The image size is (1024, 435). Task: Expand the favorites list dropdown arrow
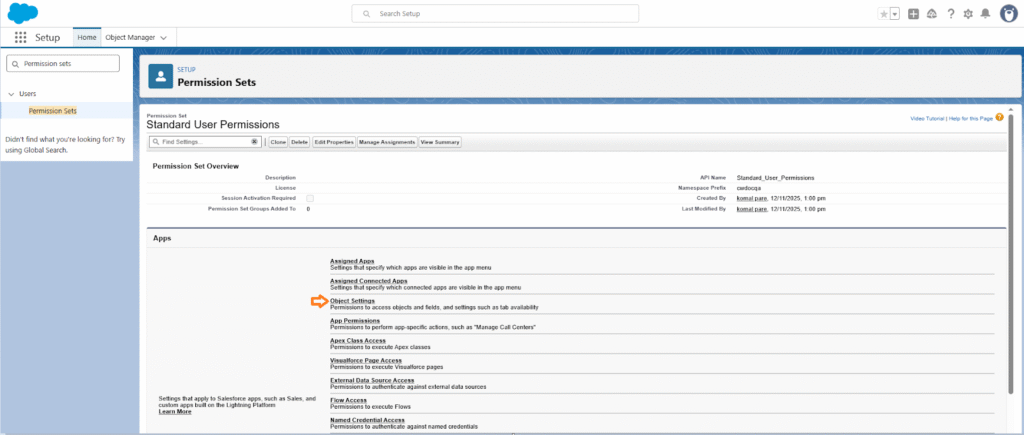894,14
